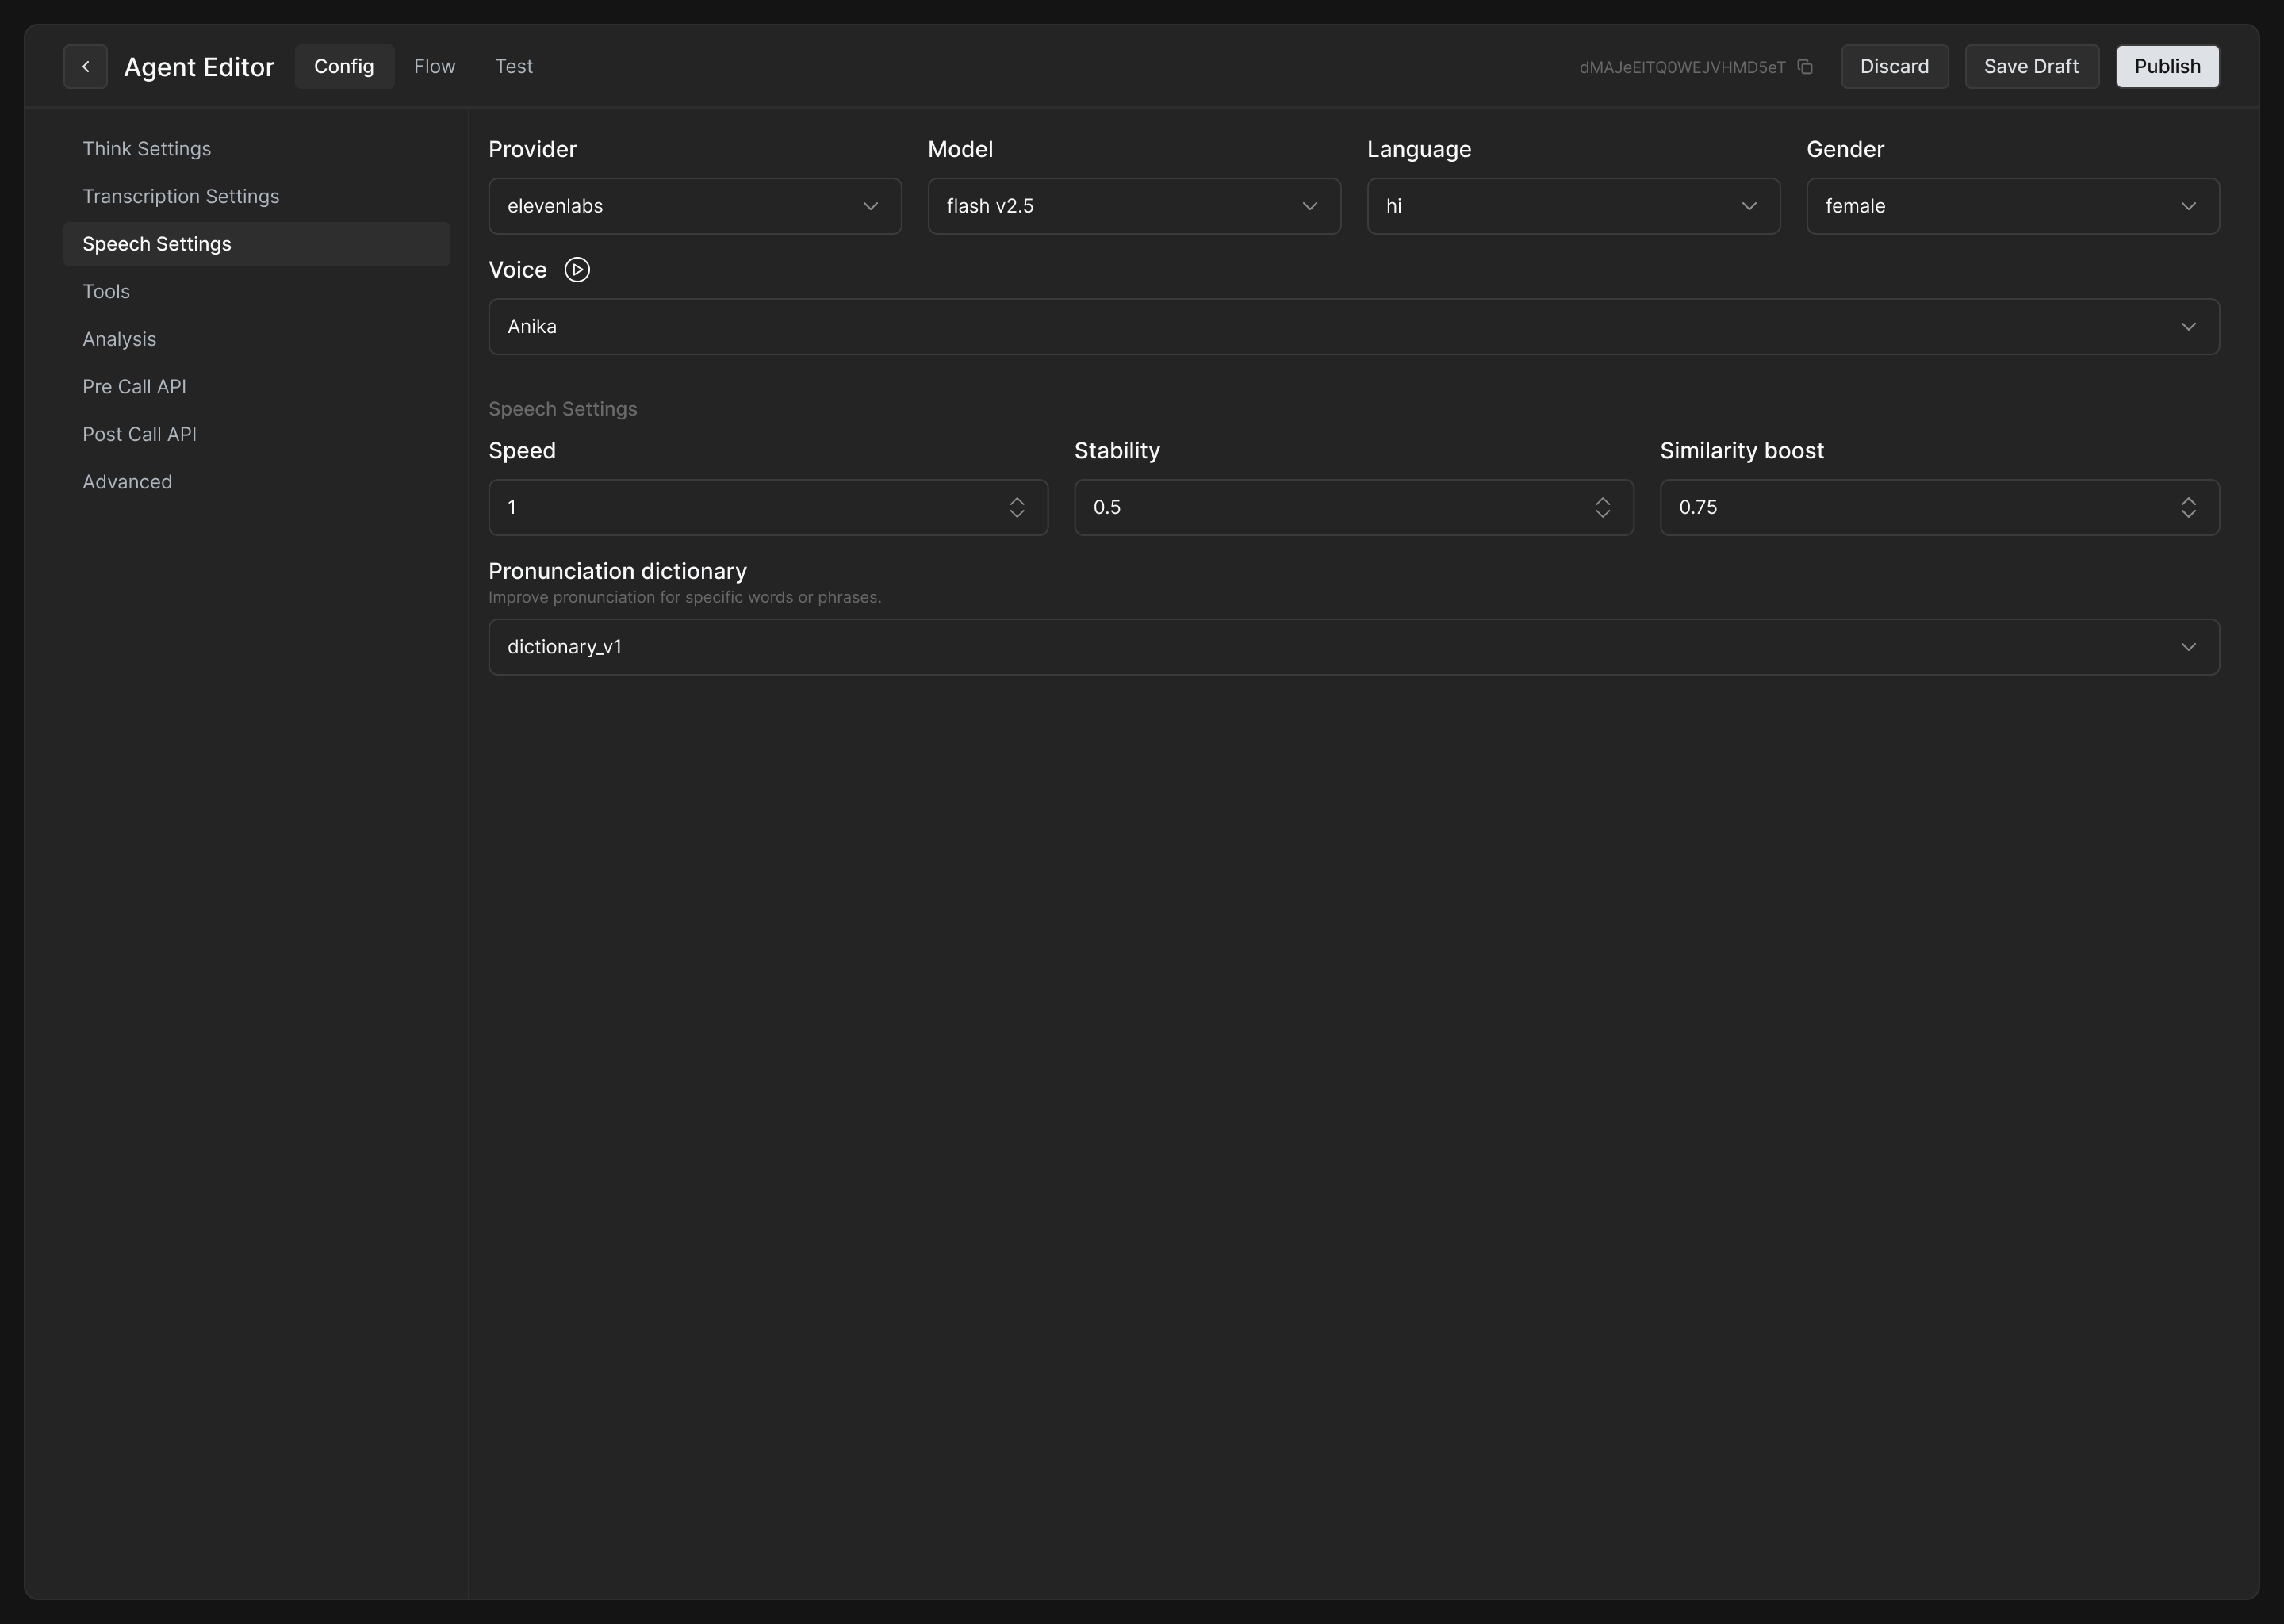This screenshot has height=1624, width=2284.
Task: Go to Pre Call API section
Action: pyautogui.click(x=134, y=387)
